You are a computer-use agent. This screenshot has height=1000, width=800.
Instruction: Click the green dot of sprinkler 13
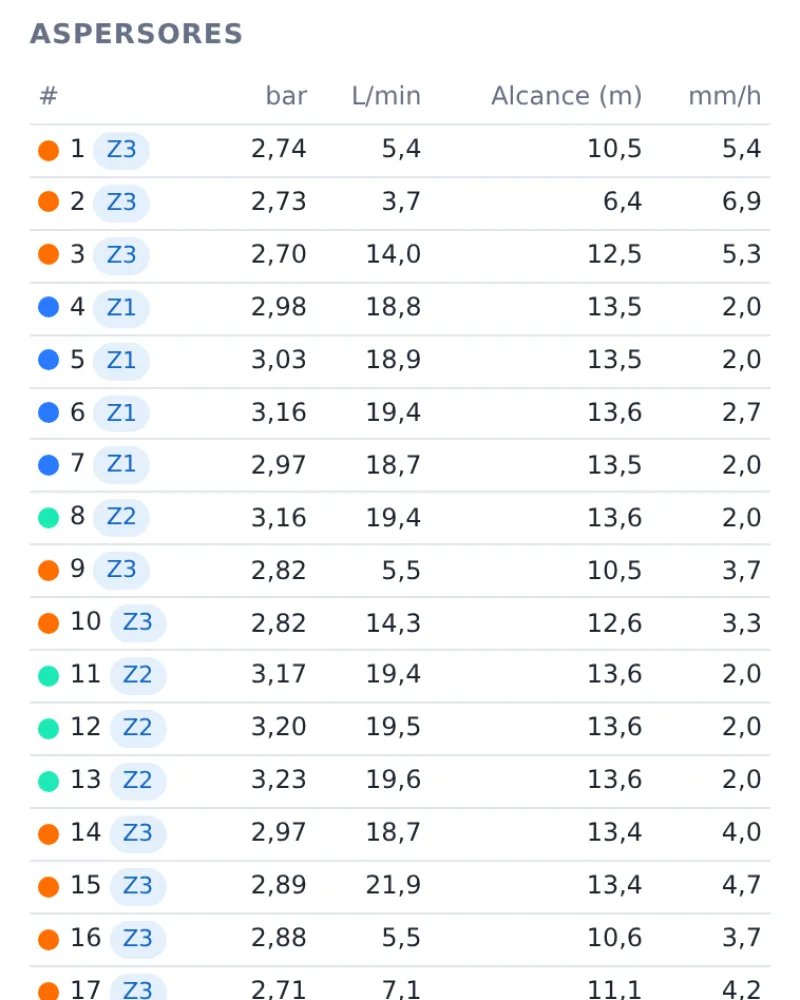(x=48, y=781)
